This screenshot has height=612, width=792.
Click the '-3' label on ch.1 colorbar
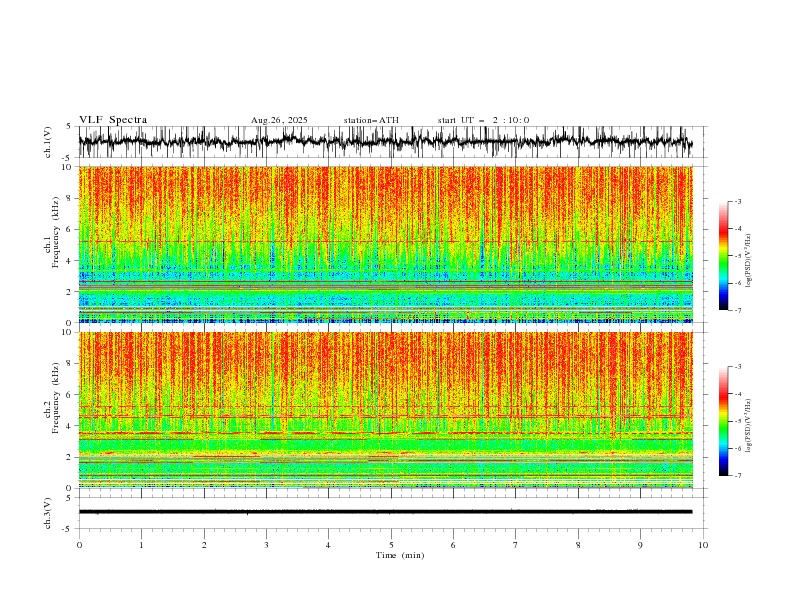[x=738, y=201]
